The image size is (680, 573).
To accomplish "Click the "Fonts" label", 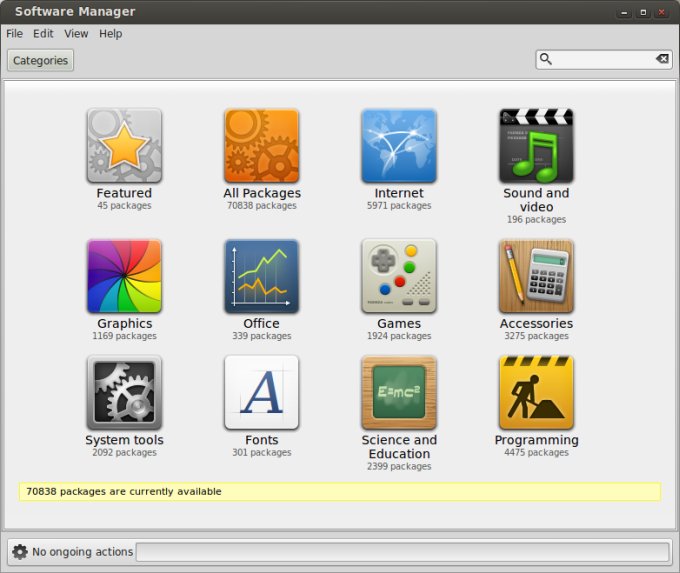I will 262,440.
